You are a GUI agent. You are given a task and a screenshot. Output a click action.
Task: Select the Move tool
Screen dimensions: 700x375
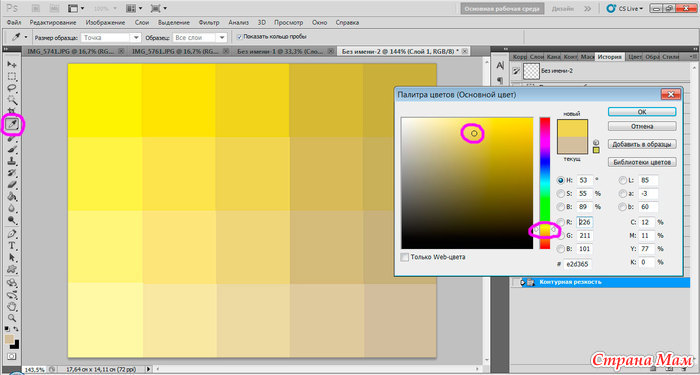(12, 64)
